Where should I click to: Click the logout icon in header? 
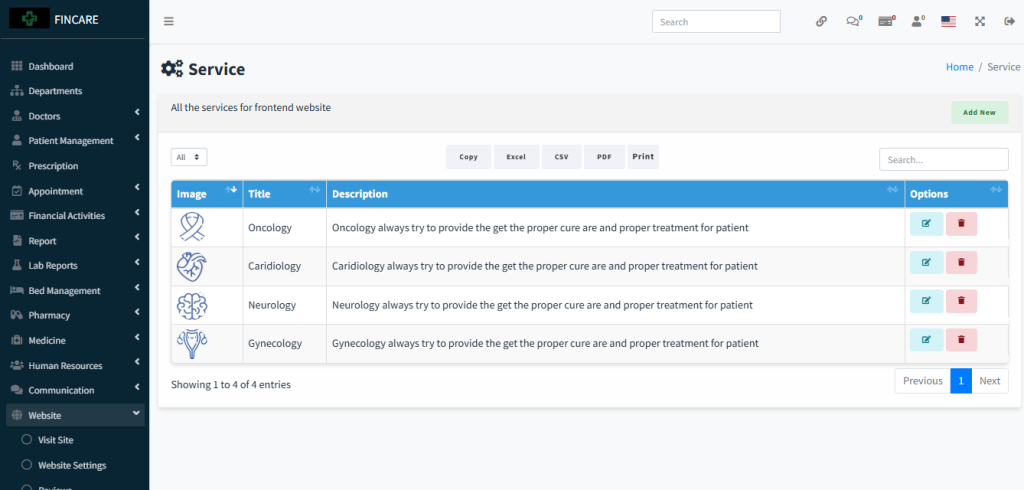(1009, 21)
